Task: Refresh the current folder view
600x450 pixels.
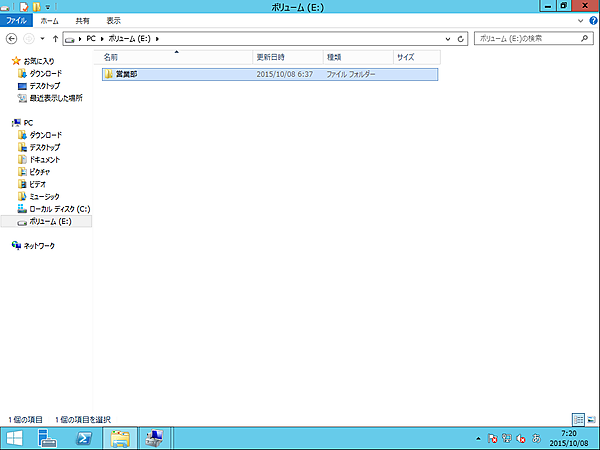Action: 461,39
